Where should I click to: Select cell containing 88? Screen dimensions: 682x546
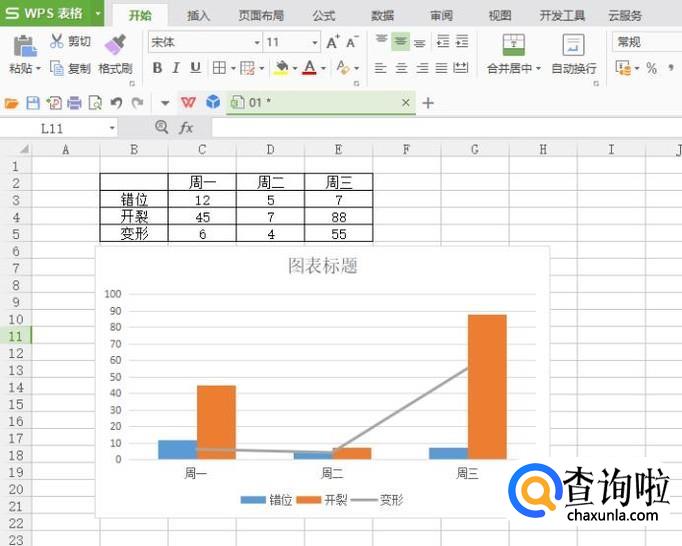339,217
